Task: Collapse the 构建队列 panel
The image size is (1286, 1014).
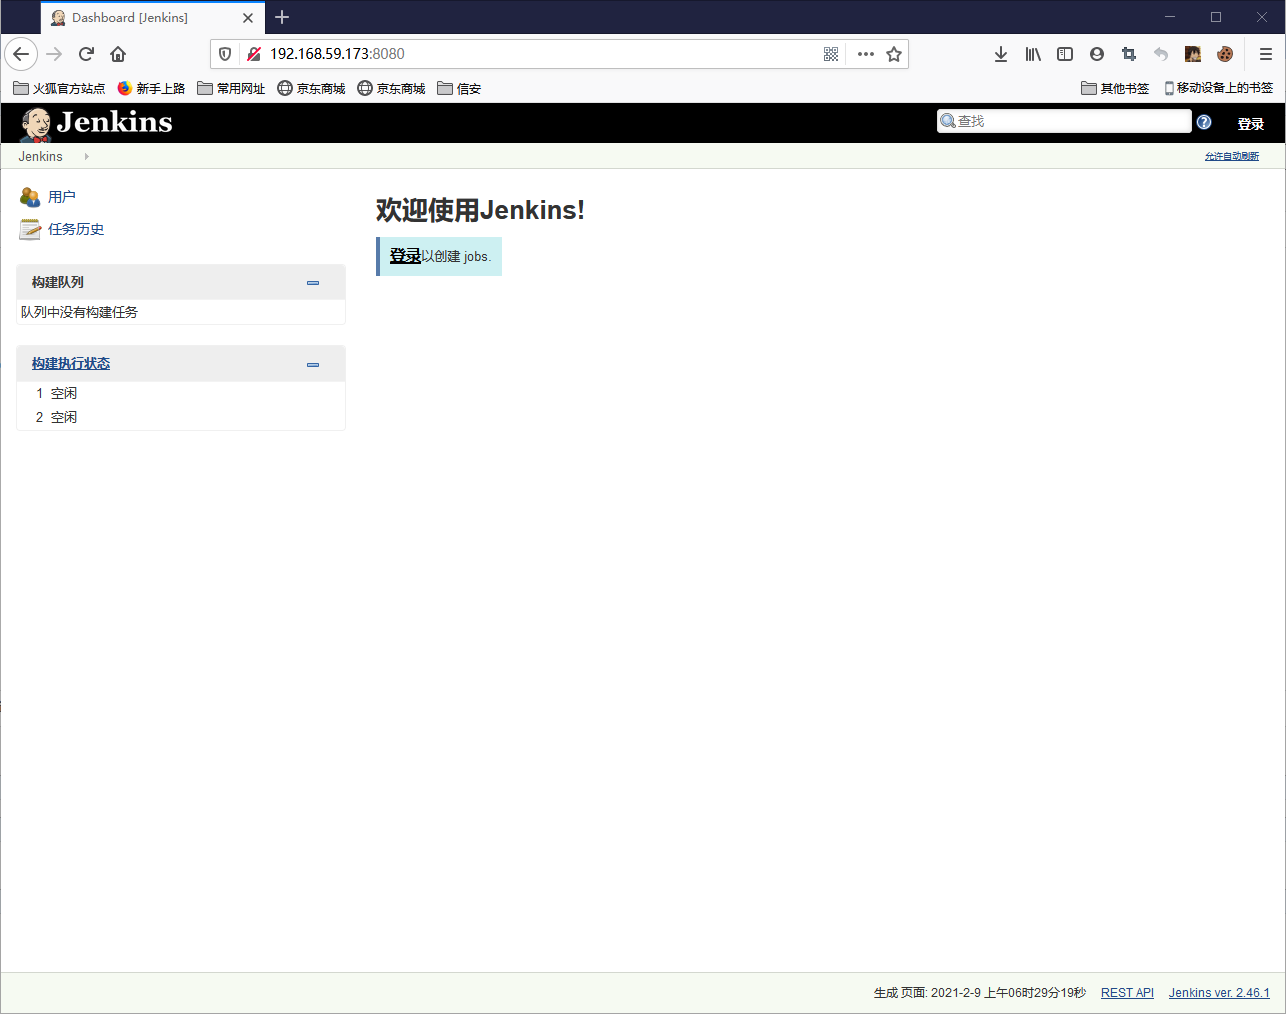Action: (313, 283)
